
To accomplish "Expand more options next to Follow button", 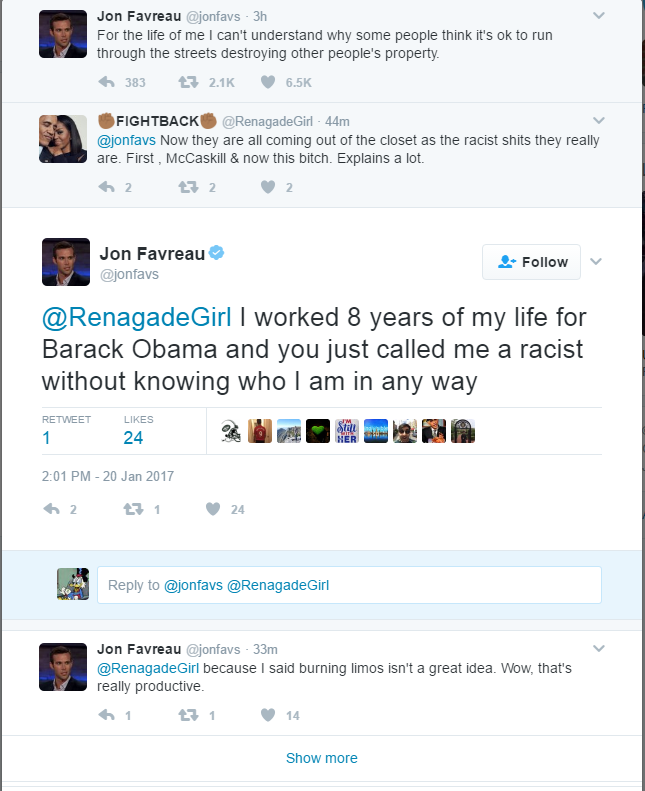I will [596, 261].
